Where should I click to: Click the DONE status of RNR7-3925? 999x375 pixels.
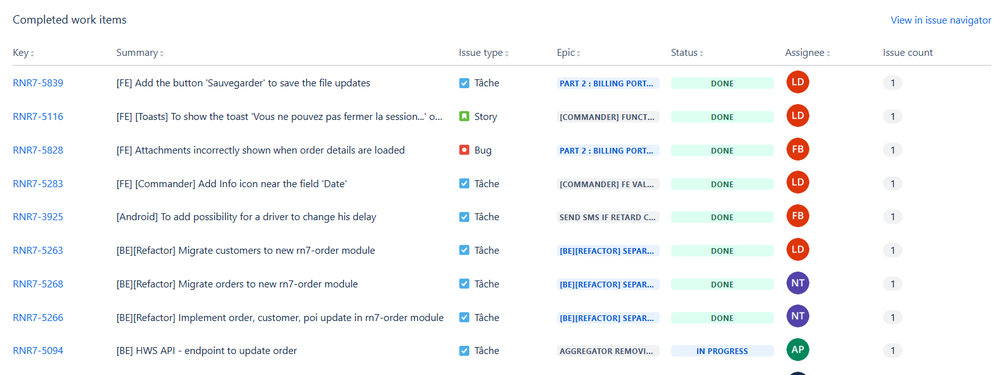click(722, 218)
